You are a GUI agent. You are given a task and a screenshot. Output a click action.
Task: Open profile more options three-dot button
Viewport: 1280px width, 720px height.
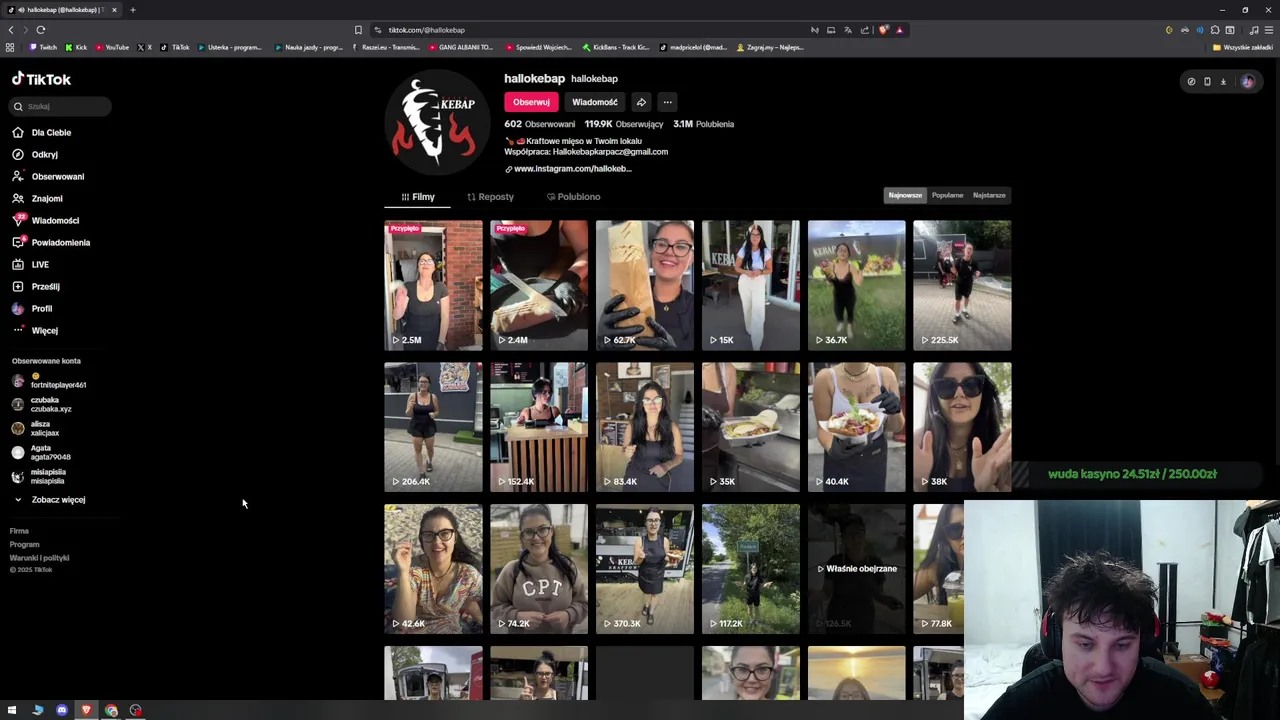[667, 102]
